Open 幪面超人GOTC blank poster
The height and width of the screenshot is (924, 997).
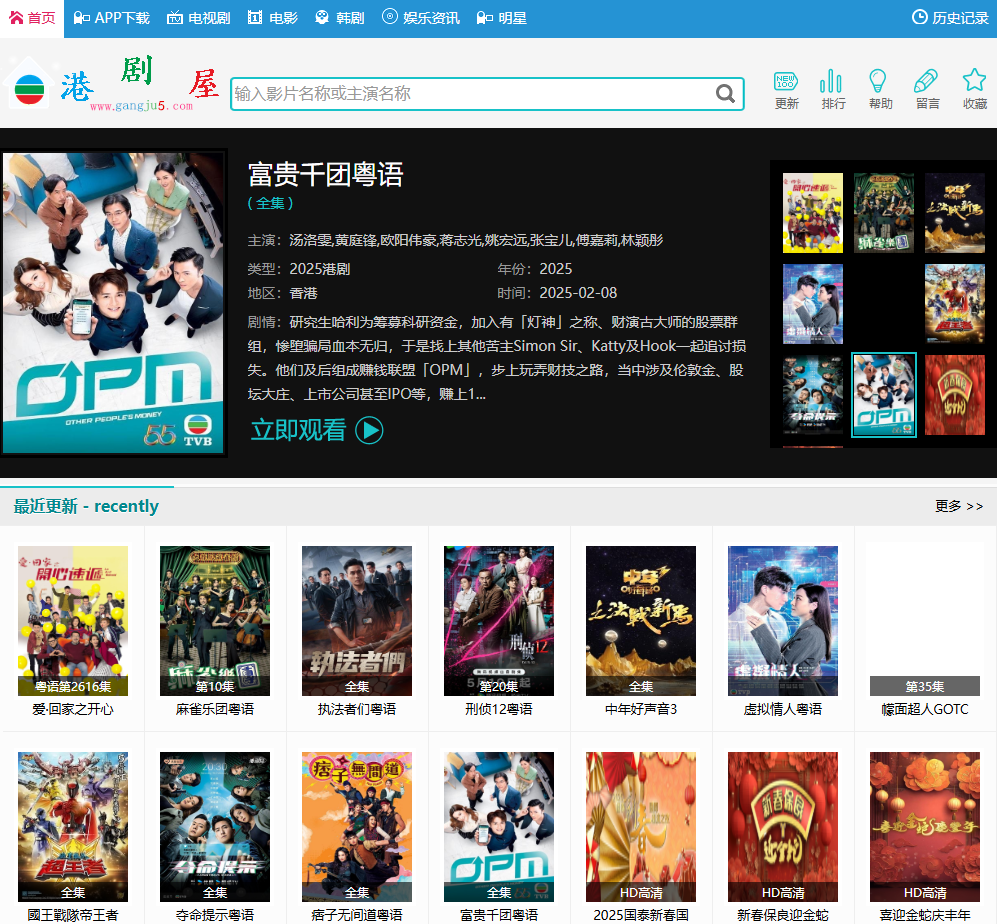(925, 621)
